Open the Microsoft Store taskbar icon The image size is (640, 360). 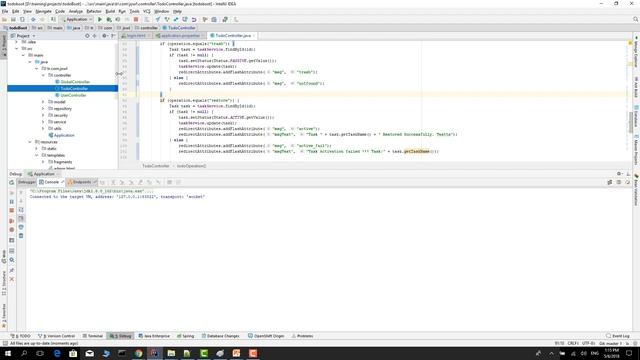[73, 353]
